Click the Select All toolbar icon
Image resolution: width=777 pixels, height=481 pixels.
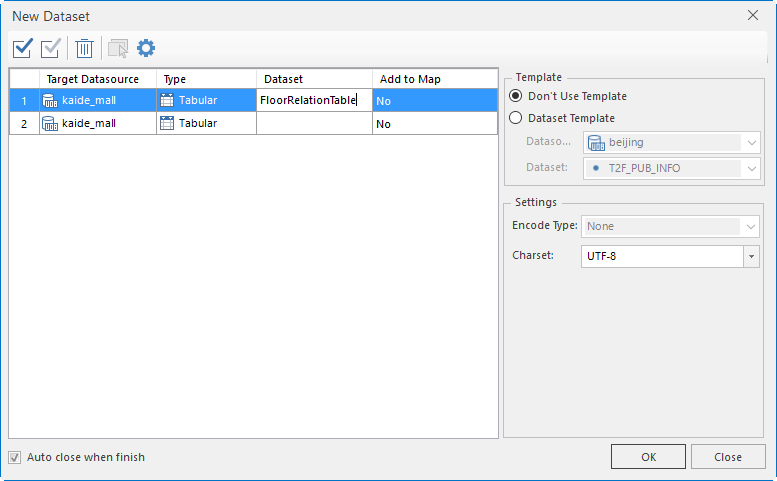[x=23, y=48]
